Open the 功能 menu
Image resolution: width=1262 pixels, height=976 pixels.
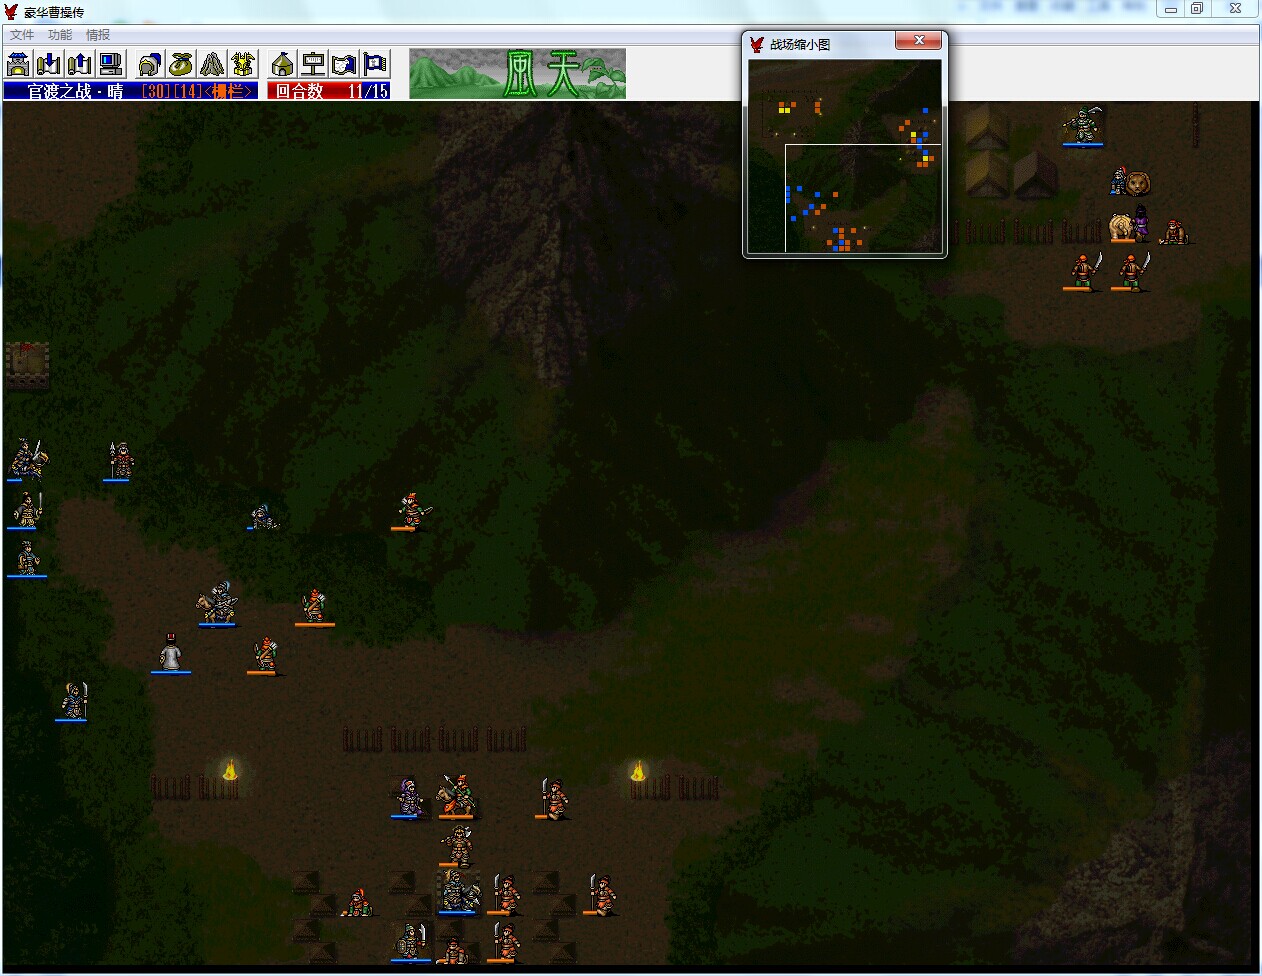click(x=60, y=35)
